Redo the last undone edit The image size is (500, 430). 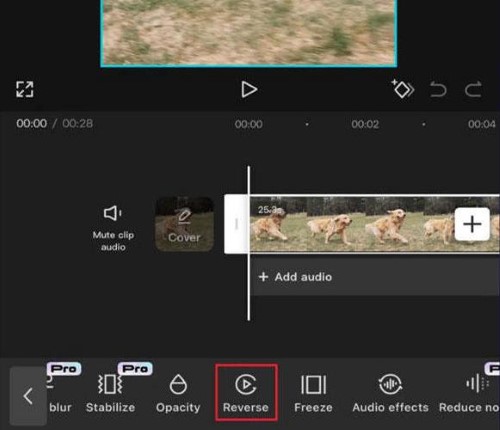click(x=473, y=89)
